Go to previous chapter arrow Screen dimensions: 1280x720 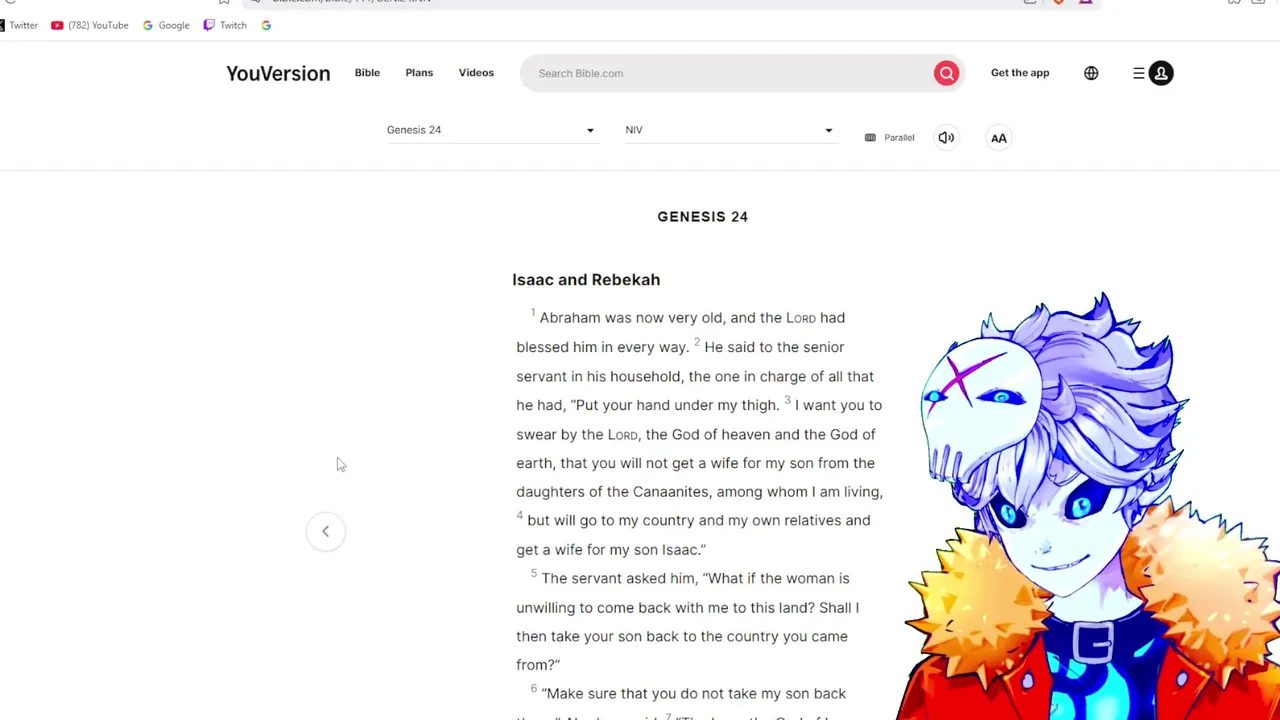325,531
